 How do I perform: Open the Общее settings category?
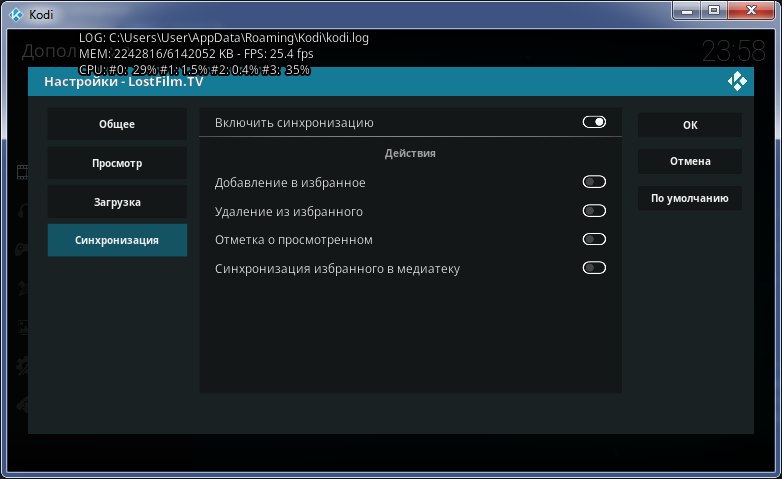[117, 124]
